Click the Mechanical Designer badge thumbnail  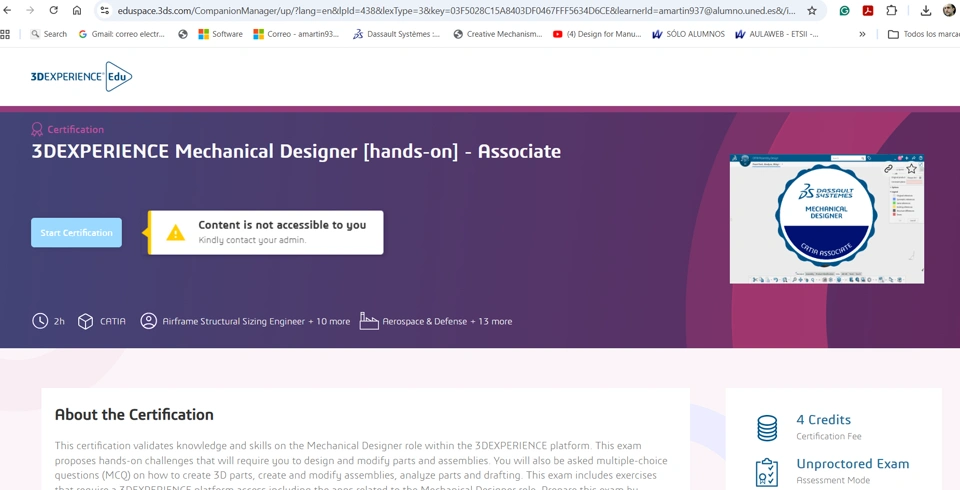pyautogui.click(x=827, y=219)
